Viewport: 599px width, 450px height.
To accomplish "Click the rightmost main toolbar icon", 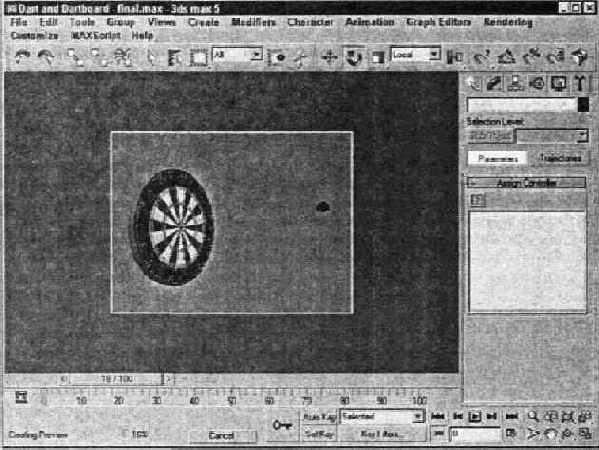I will pos(580,57).
